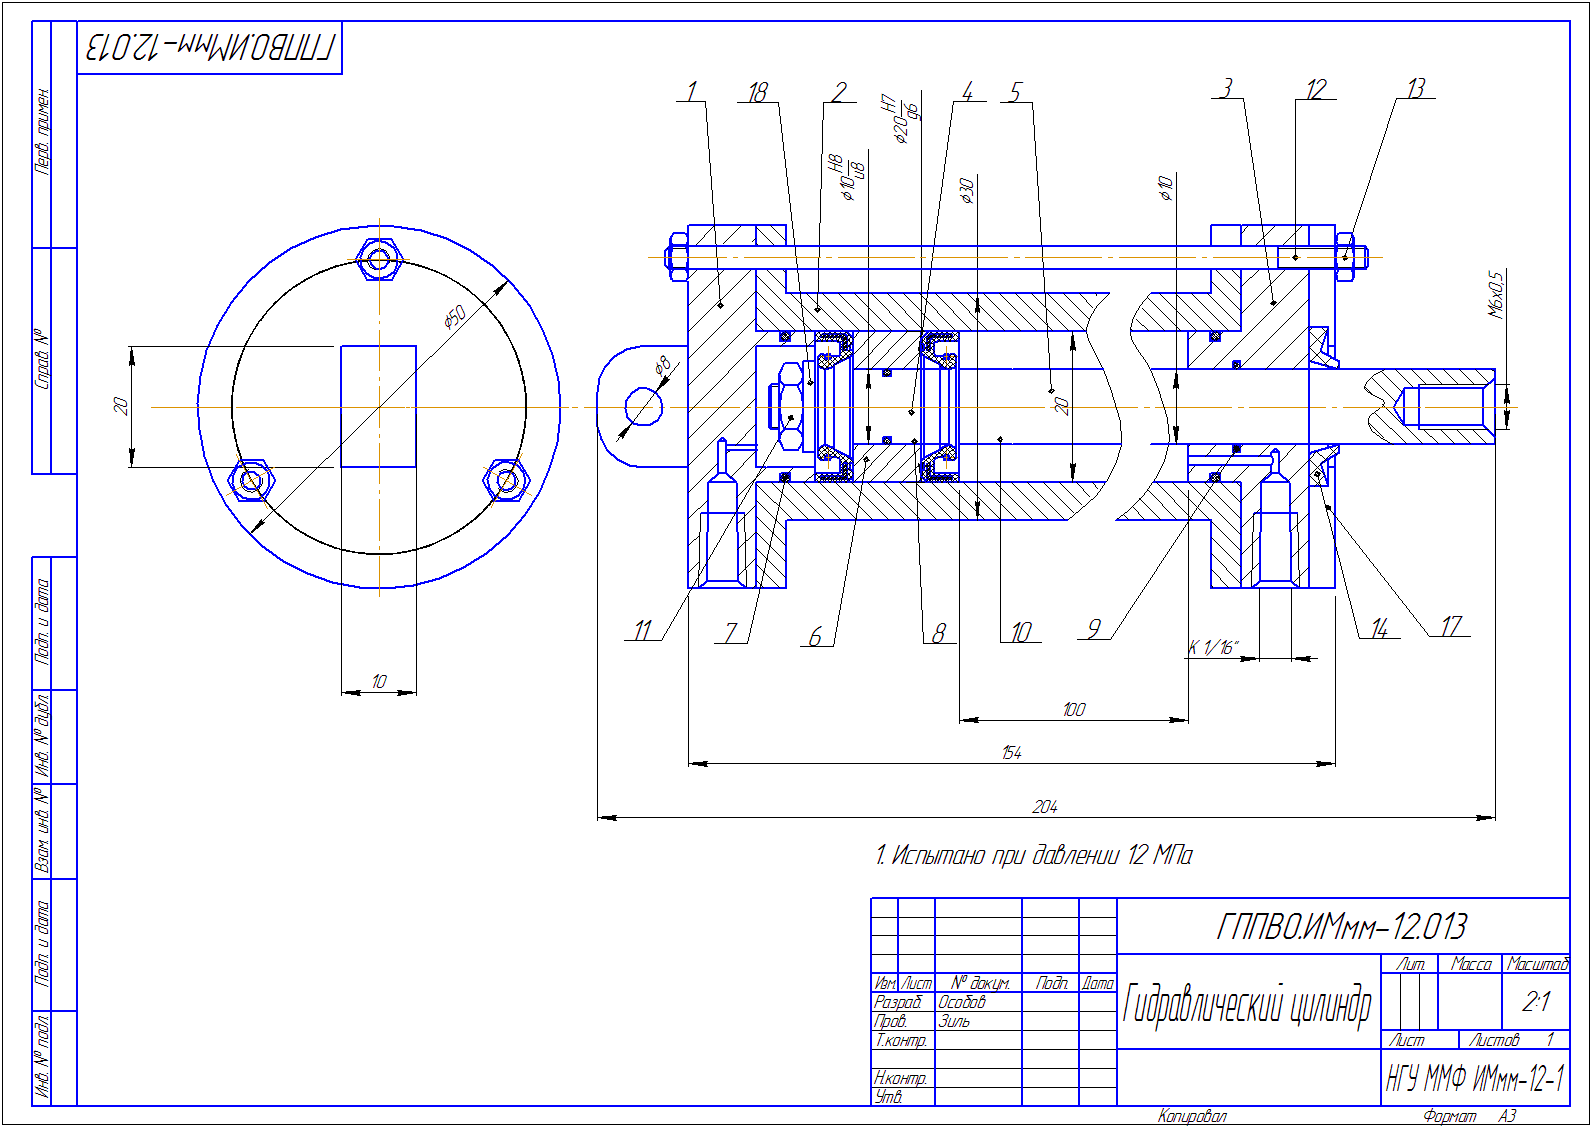This screenshot has height=1127, width=1592.
Task: Select the "Разраб." row label
Action: pos(898,1002)
